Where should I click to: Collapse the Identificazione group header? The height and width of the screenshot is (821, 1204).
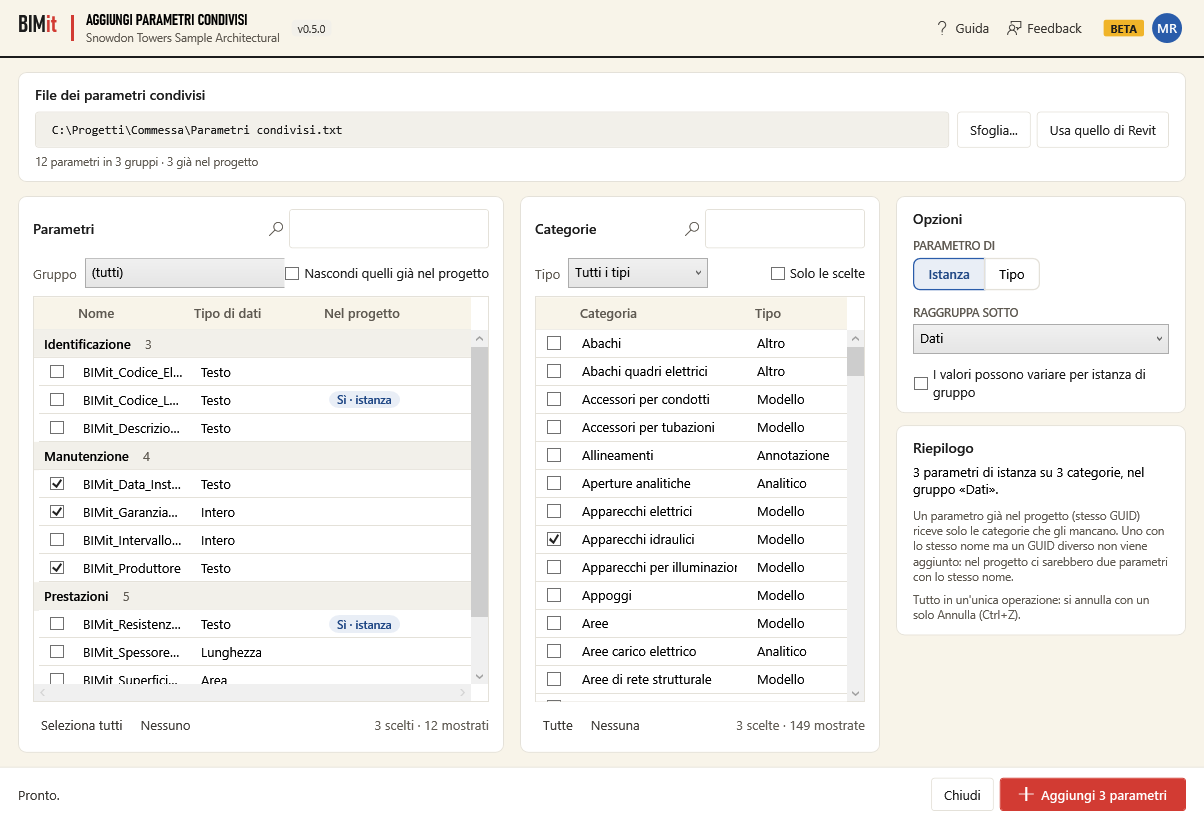pos(252,344)
